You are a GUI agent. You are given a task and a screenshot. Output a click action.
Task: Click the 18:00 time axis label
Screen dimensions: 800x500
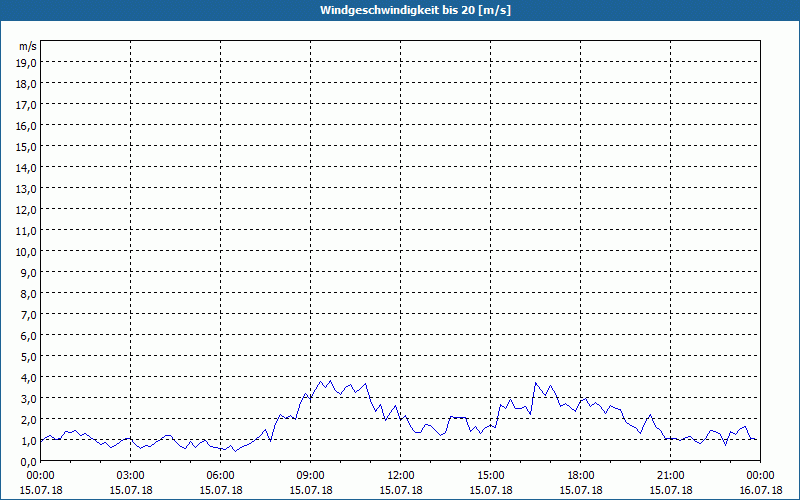(x=581, y=476)
